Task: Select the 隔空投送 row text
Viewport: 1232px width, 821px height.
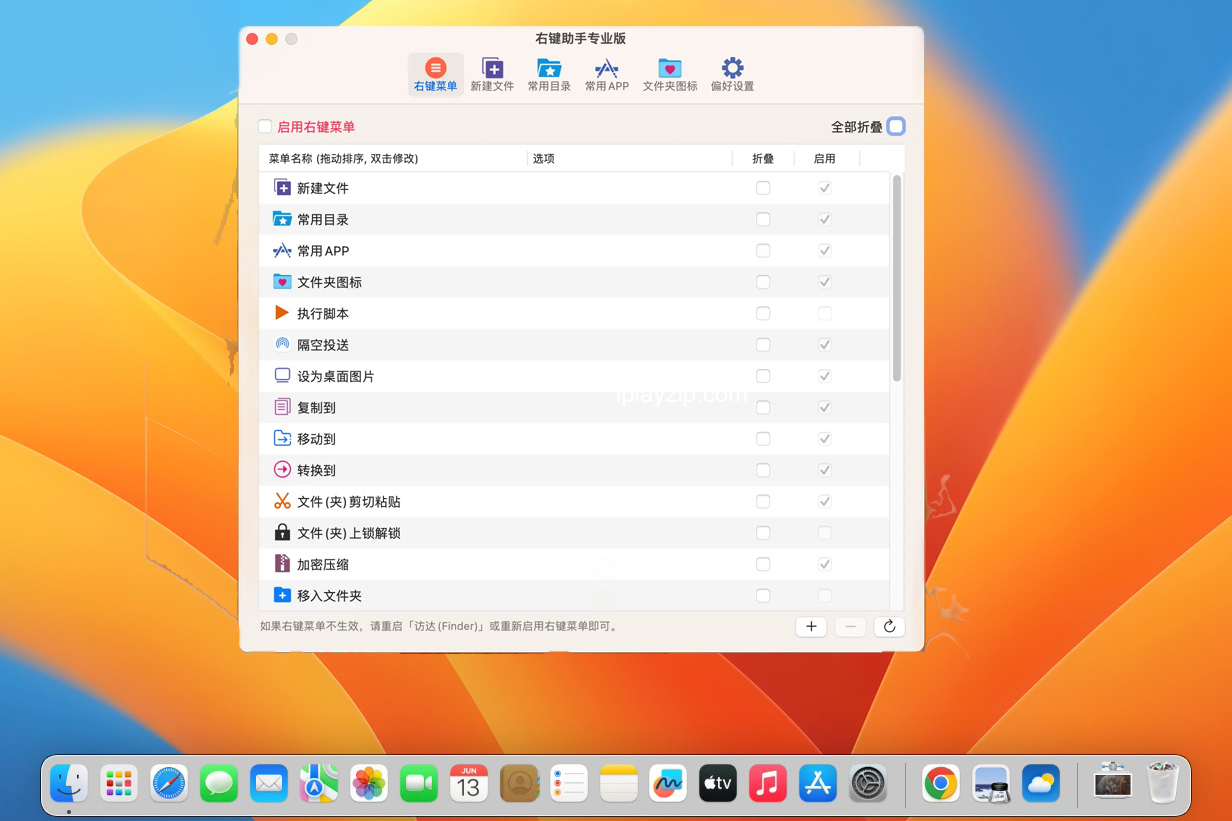Action: pos(323,345)
